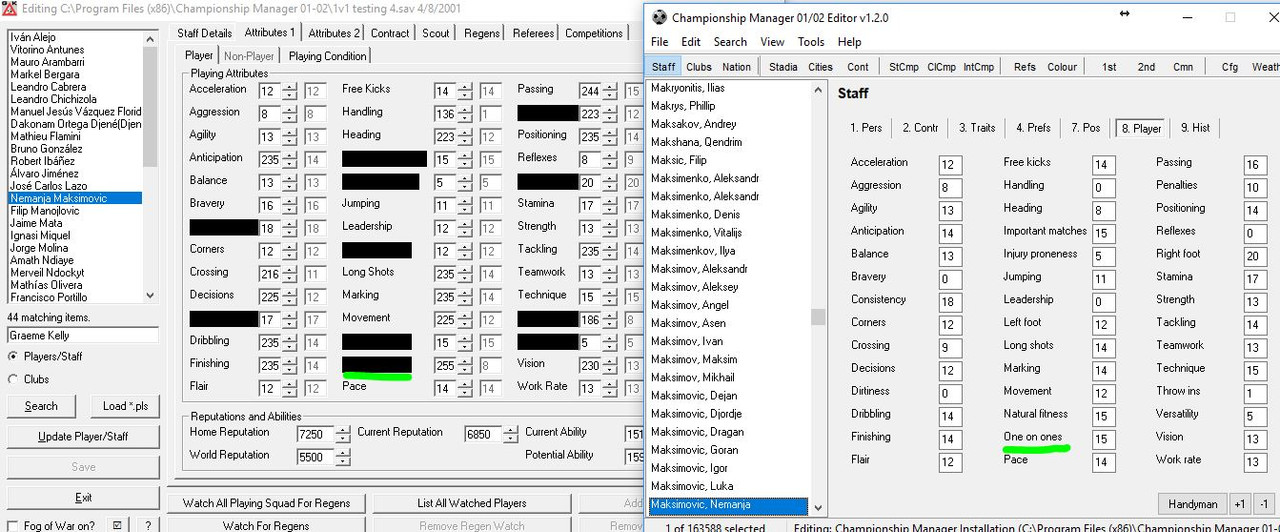The image size is (1280, 532).
Task: Open Regens tab in save editor
Action: (482, 33)
